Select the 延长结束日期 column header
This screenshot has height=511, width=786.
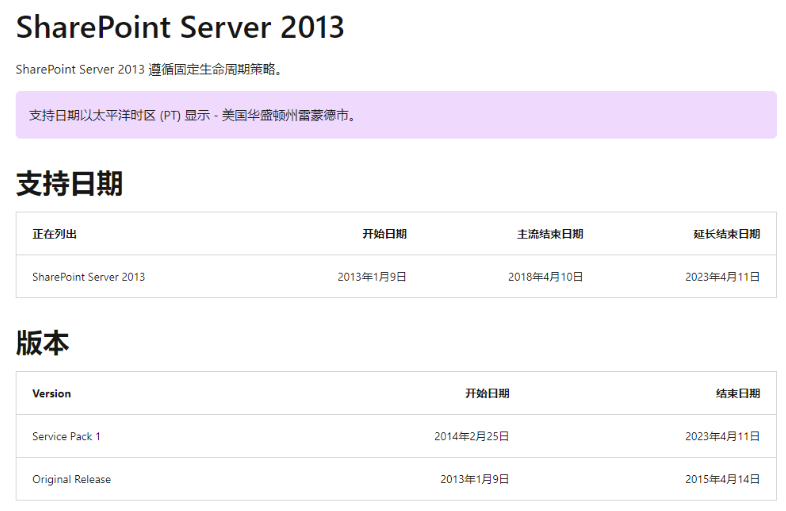[727, 234]
